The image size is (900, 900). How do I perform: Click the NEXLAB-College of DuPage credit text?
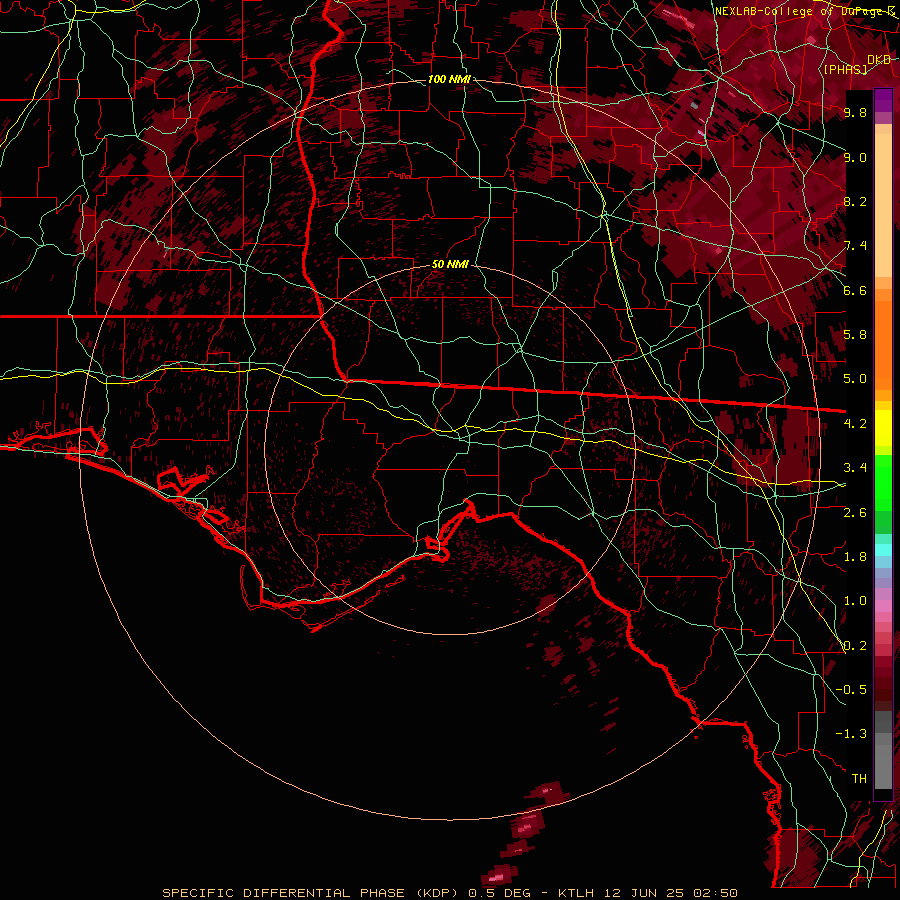tap(804, 11)
